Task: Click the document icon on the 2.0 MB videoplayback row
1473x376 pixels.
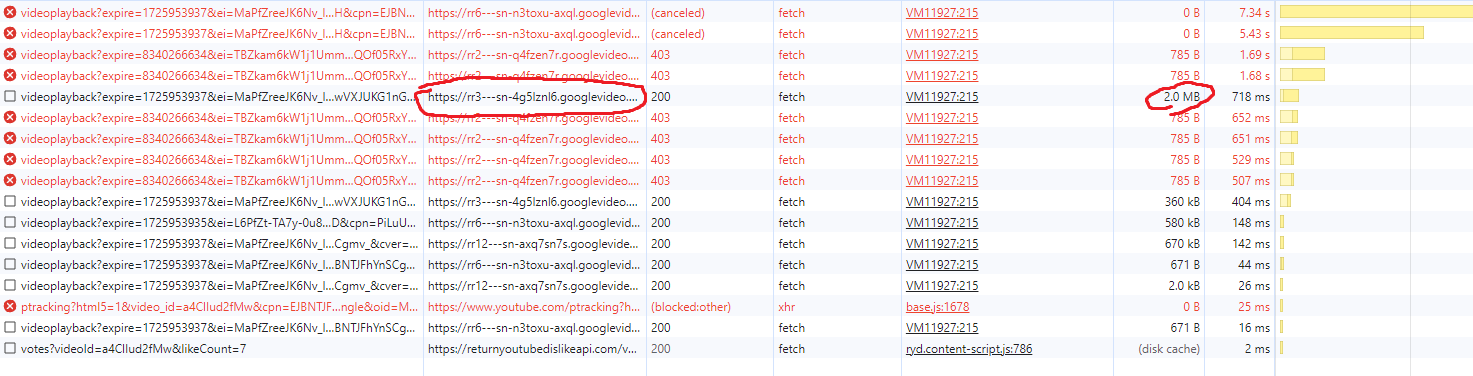Action: (10, 97)
